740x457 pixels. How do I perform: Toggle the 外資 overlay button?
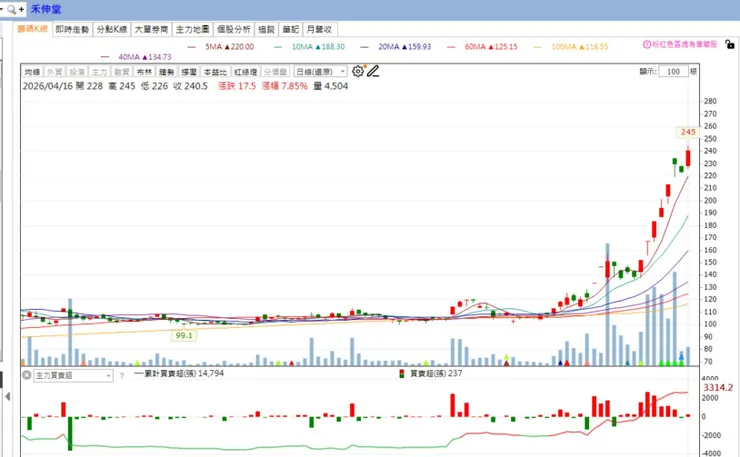click(x=55, y=72)
